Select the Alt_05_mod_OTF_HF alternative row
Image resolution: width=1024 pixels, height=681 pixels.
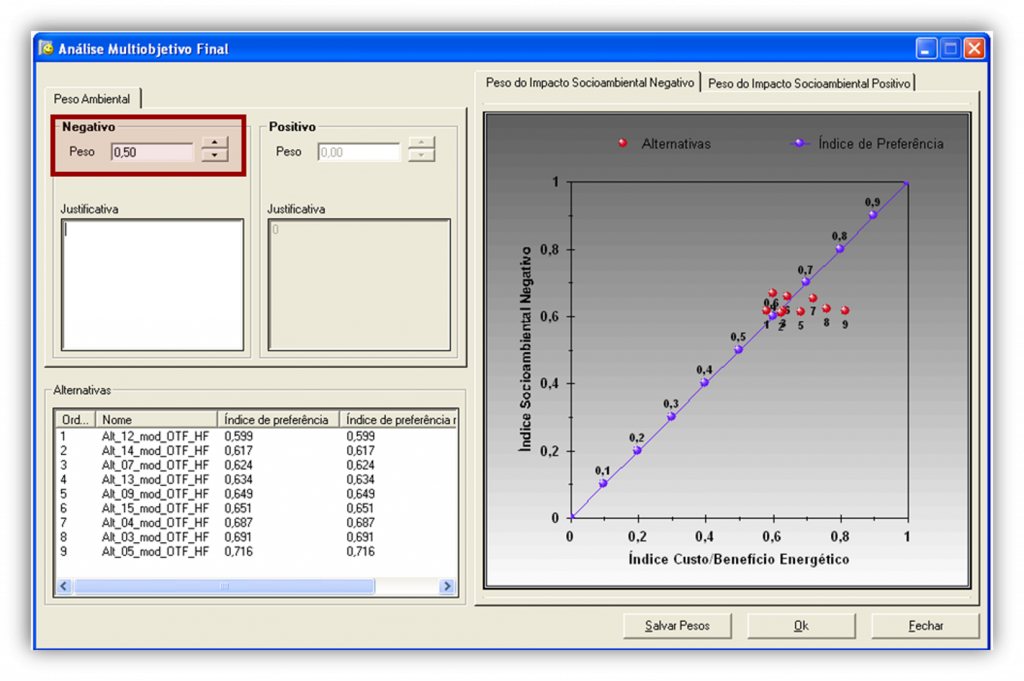(155, 551)
